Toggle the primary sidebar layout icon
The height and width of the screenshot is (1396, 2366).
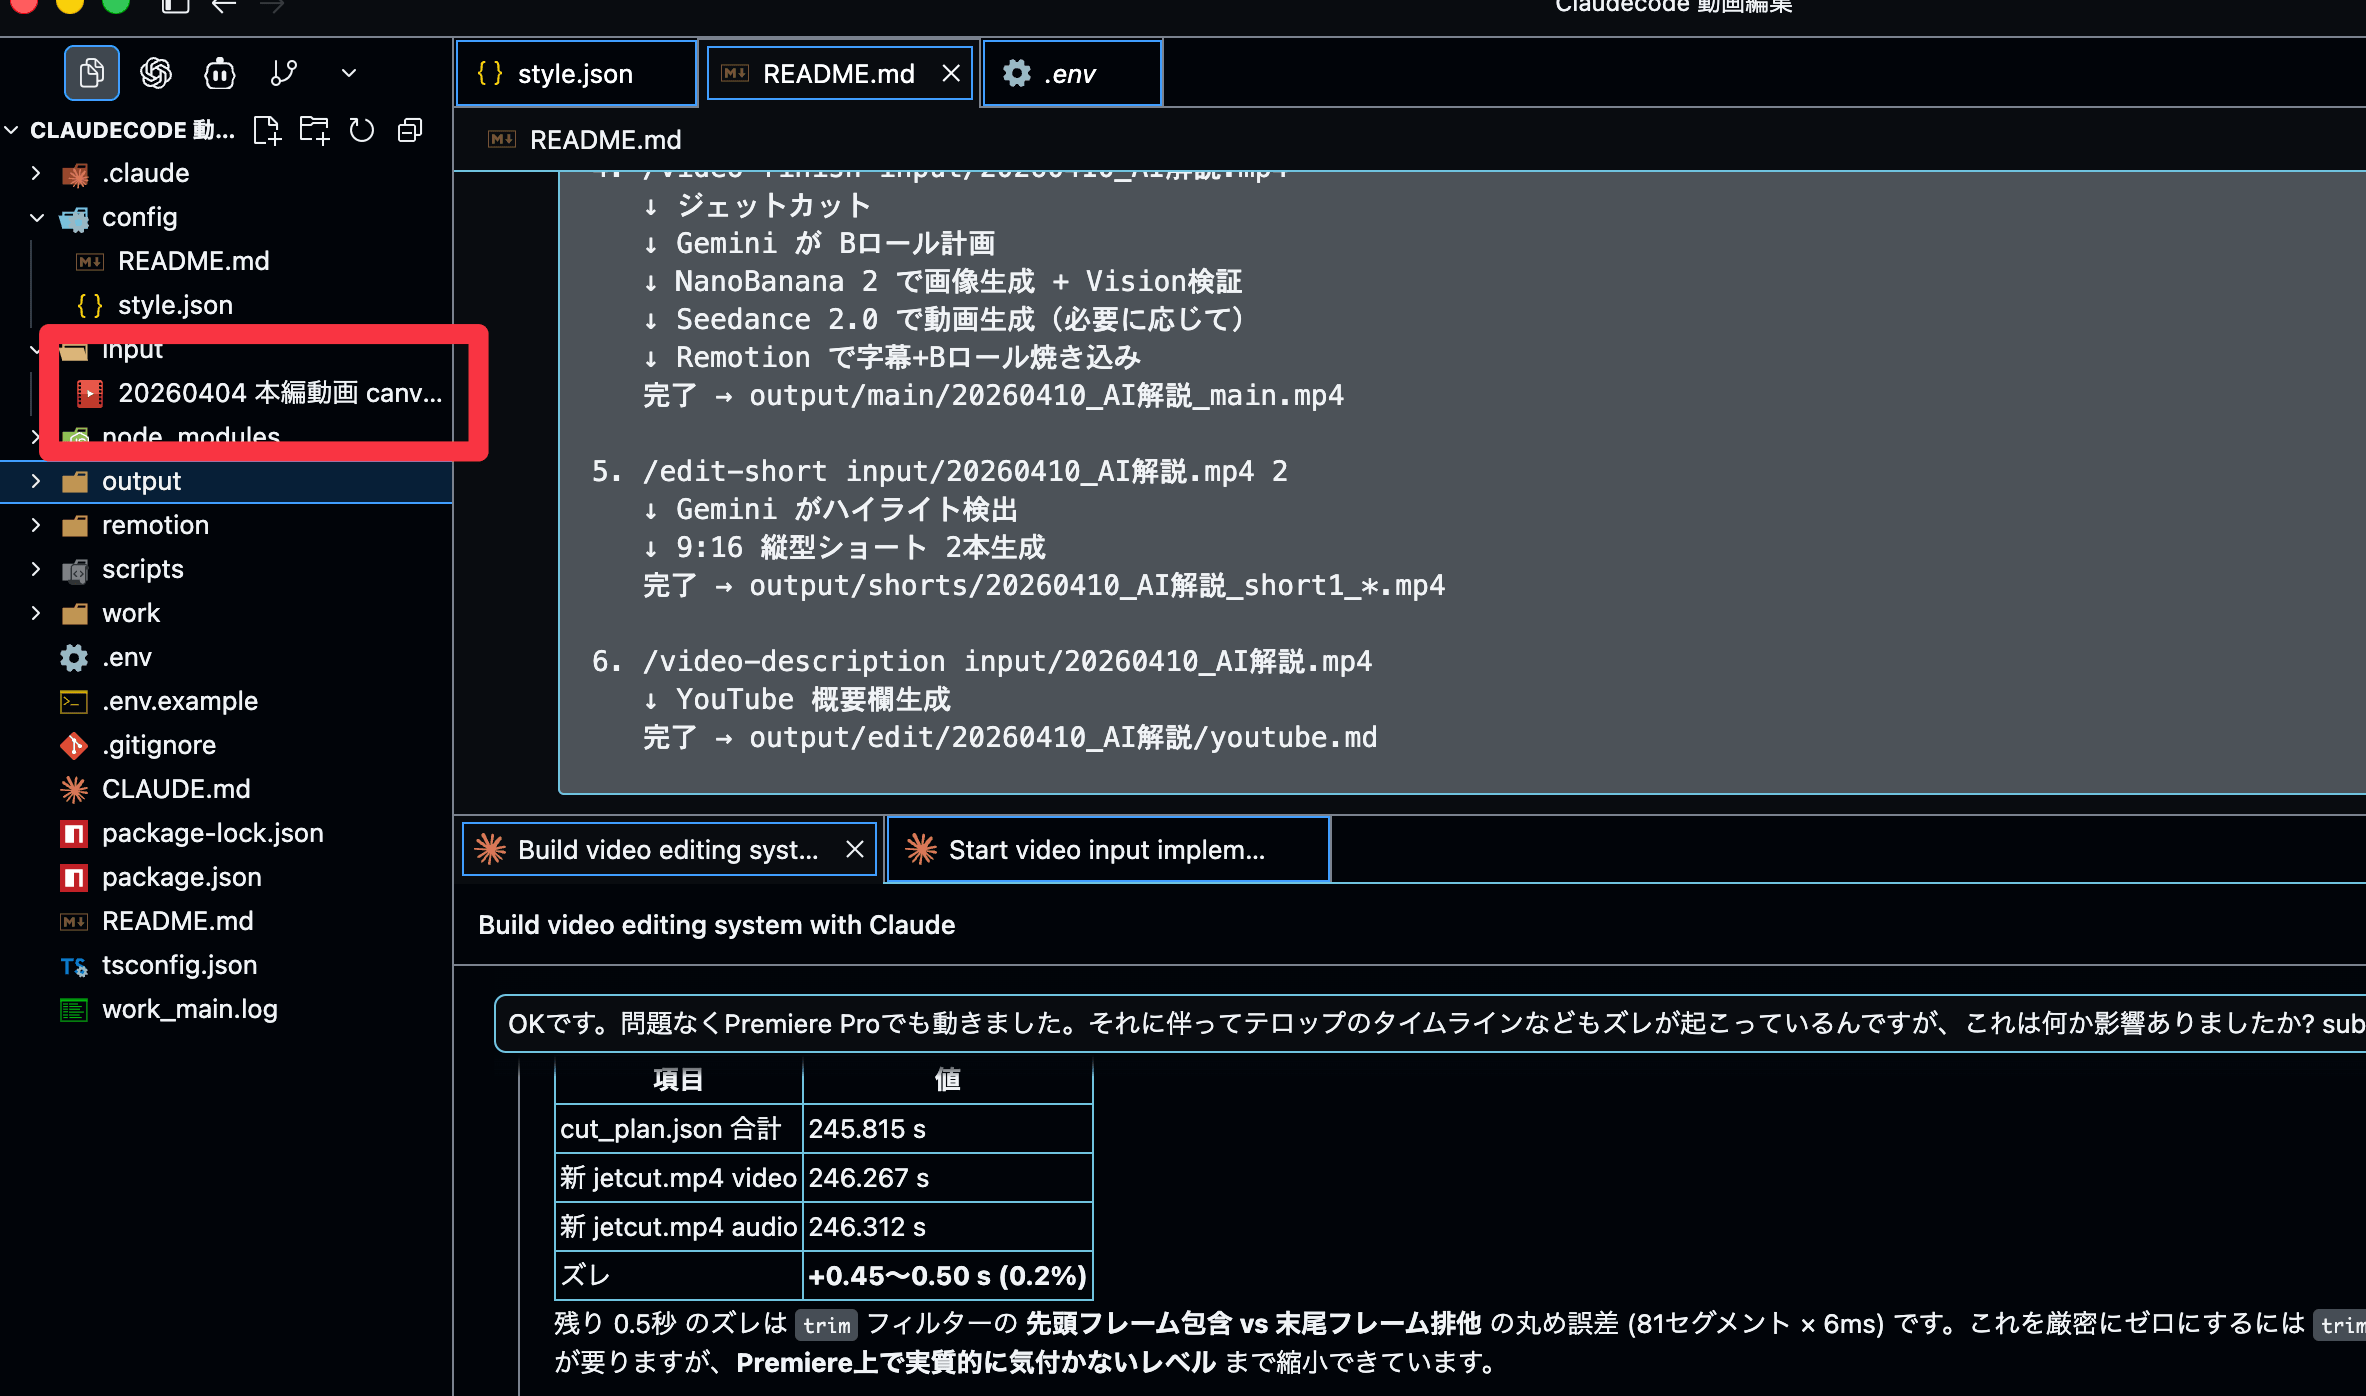[175, 6]
